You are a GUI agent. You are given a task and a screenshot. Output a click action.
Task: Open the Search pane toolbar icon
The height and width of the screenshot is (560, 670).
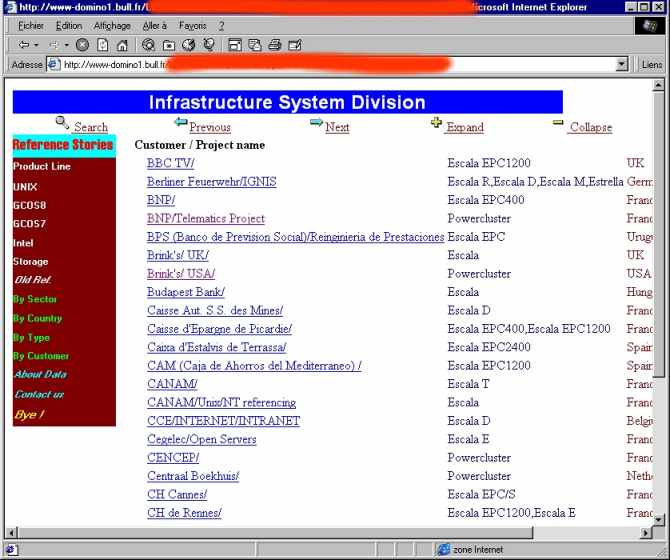[x=148, y=44]
